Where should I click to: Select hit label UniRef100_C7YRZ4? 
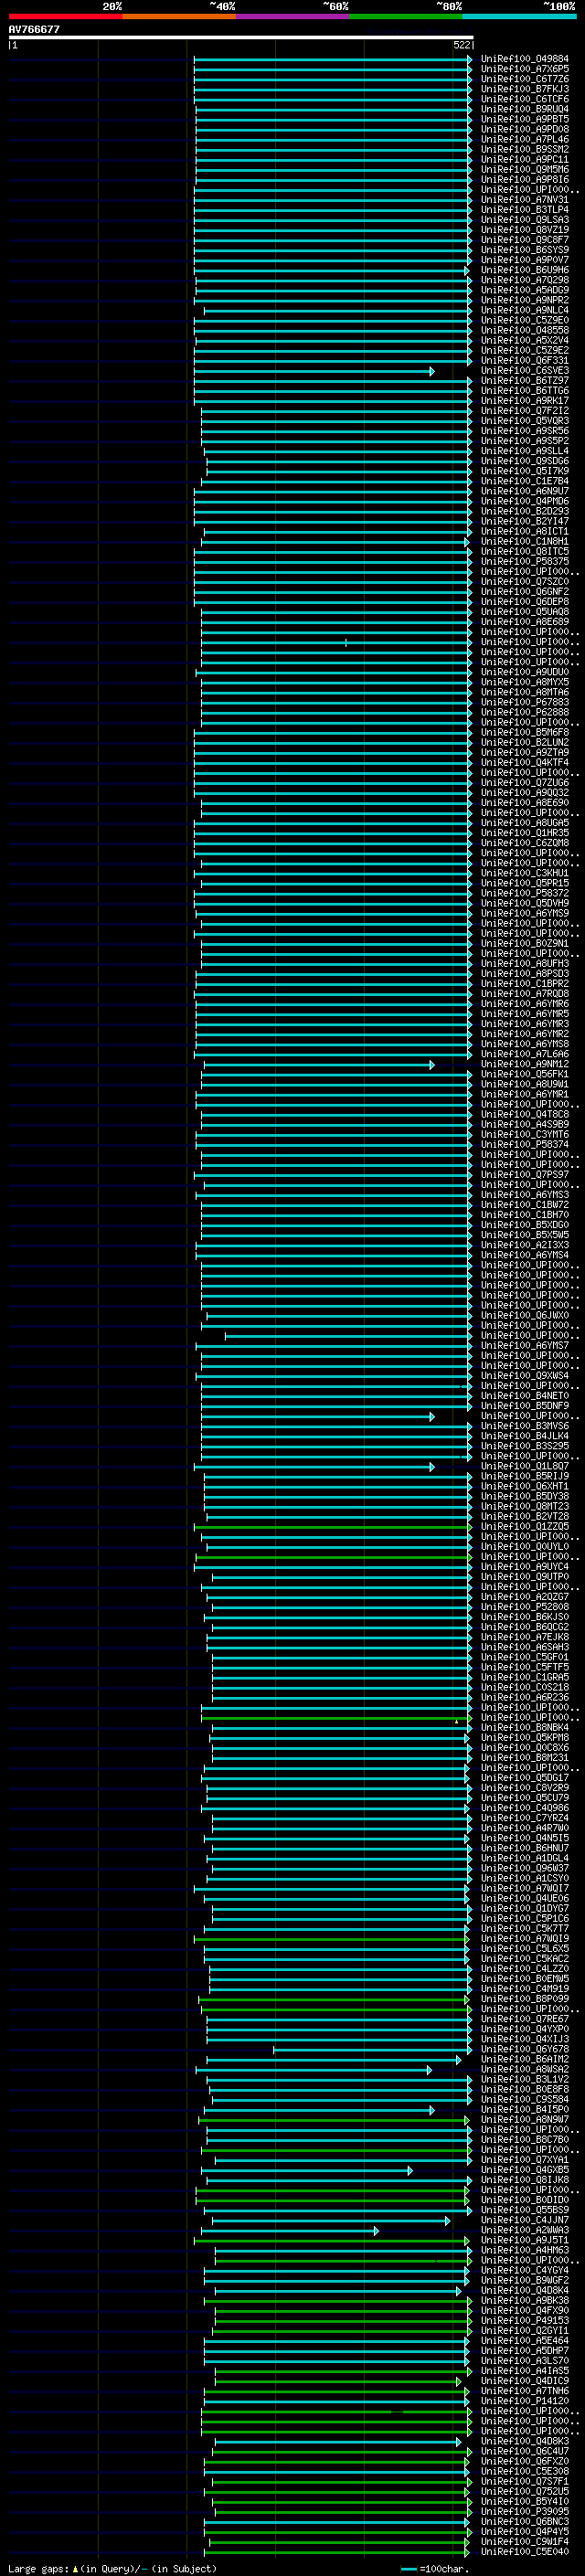coord(524,1818)
